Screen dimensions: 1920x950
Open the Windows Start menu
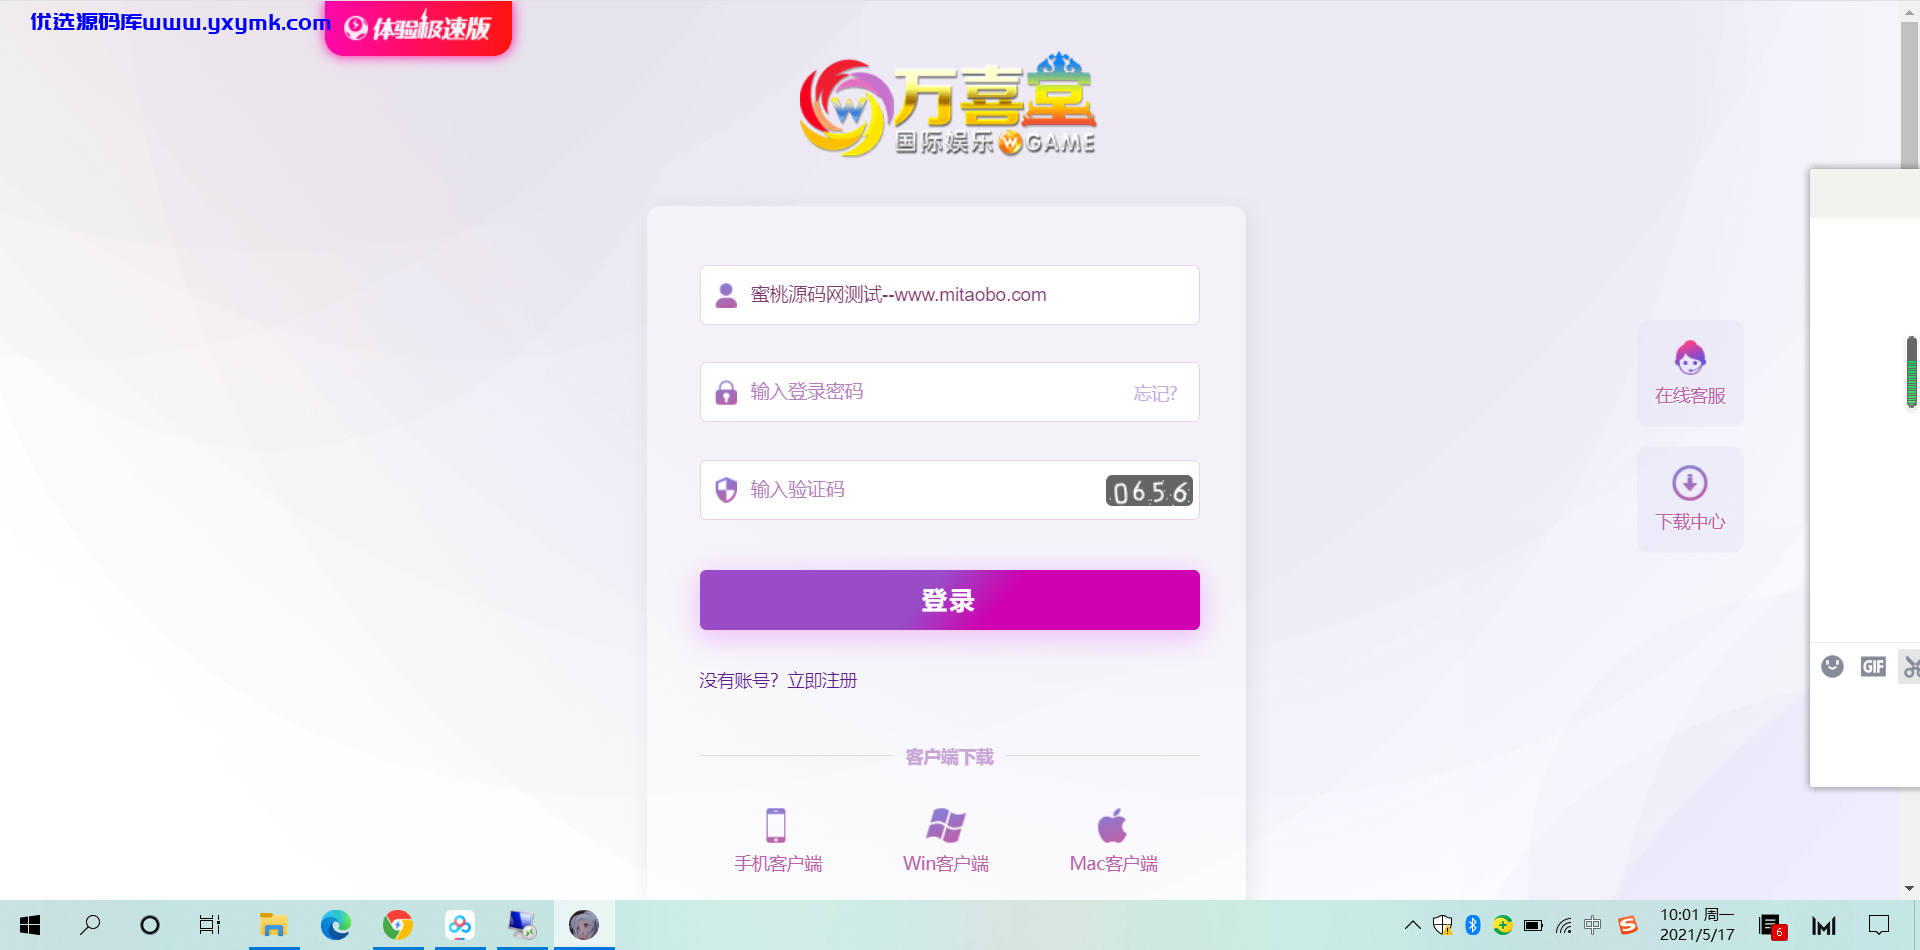tap(30, 925)
